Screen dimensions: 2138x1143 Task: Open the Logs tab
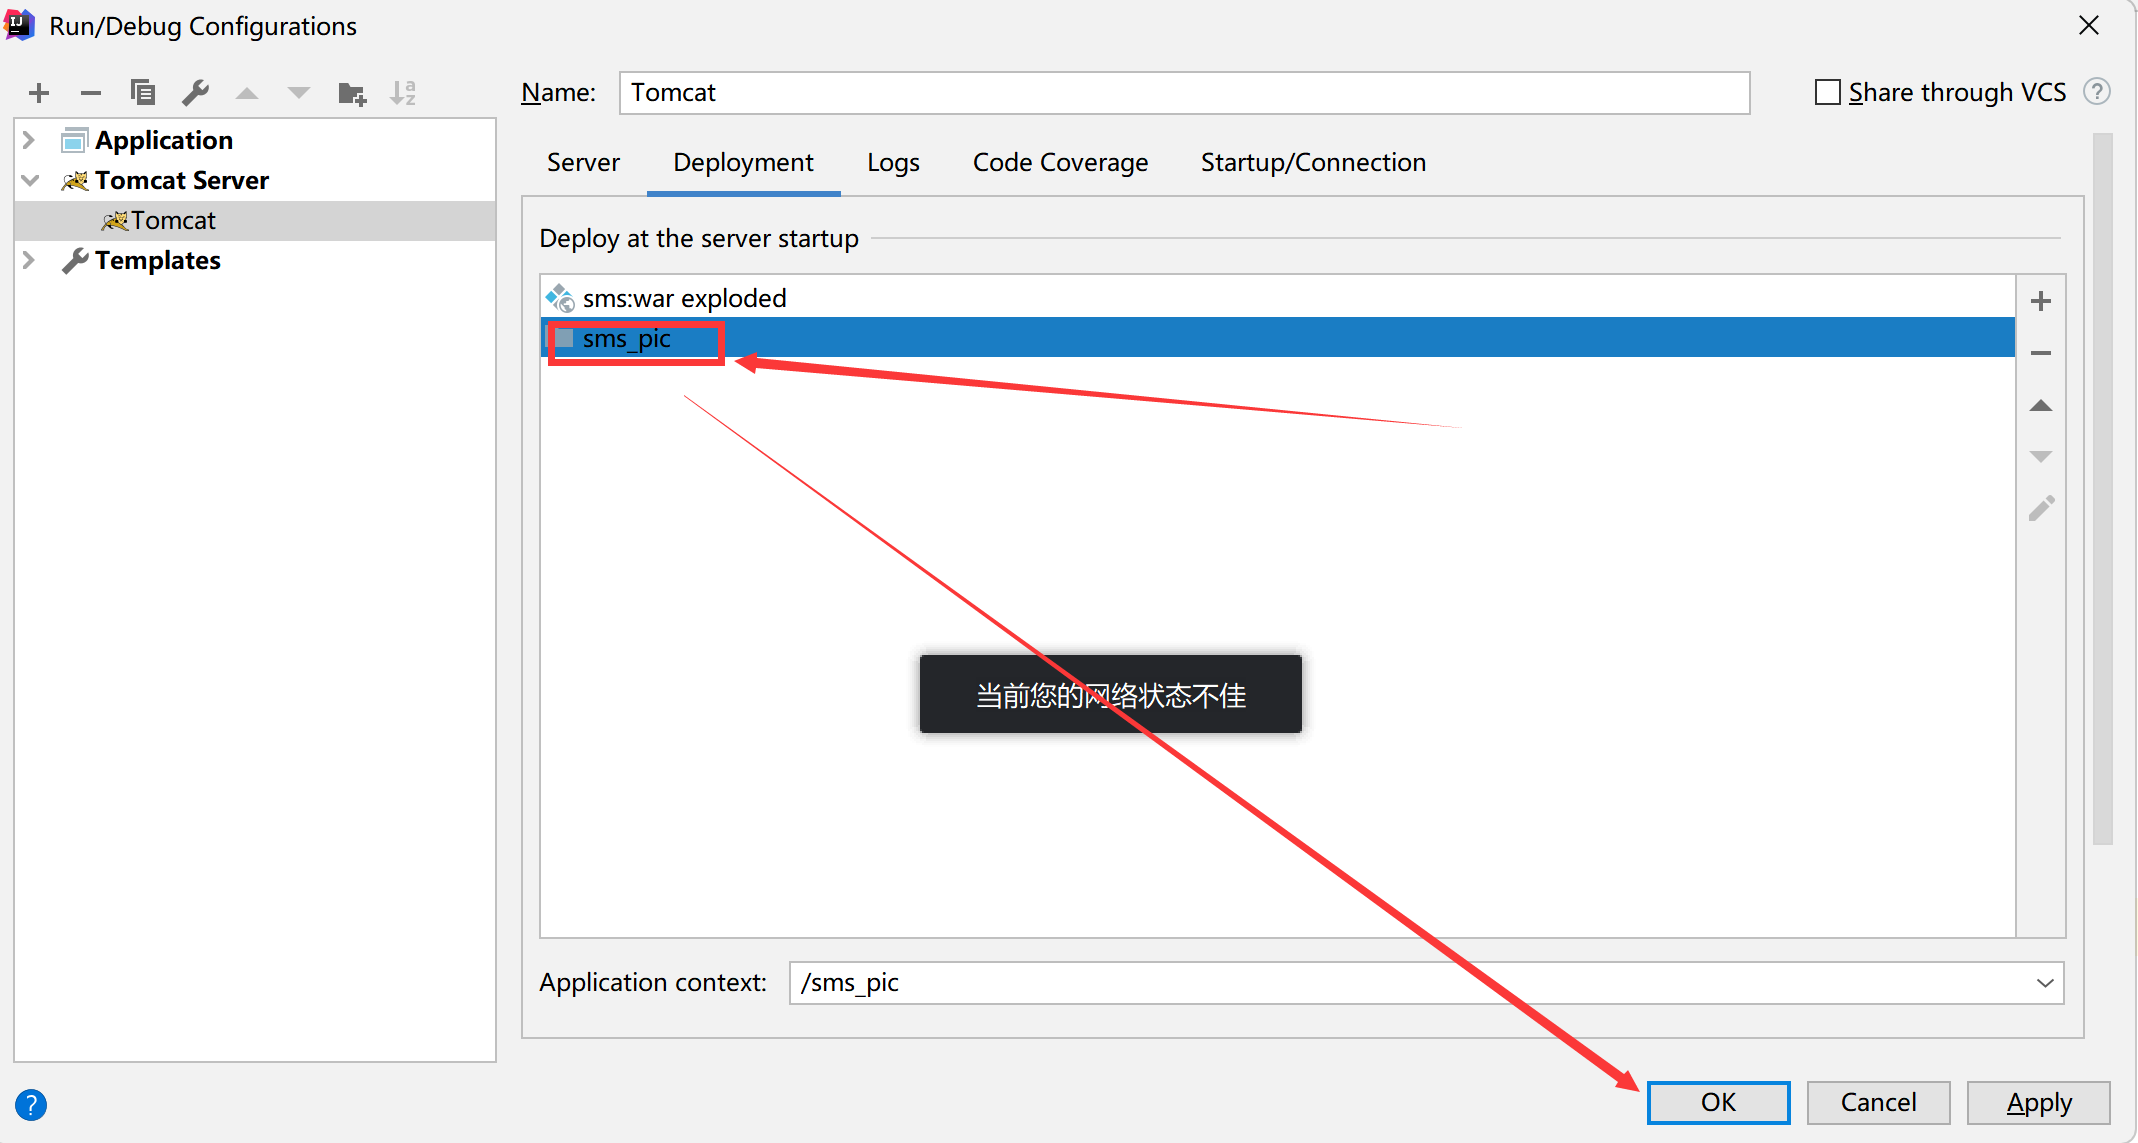point(893,163)
